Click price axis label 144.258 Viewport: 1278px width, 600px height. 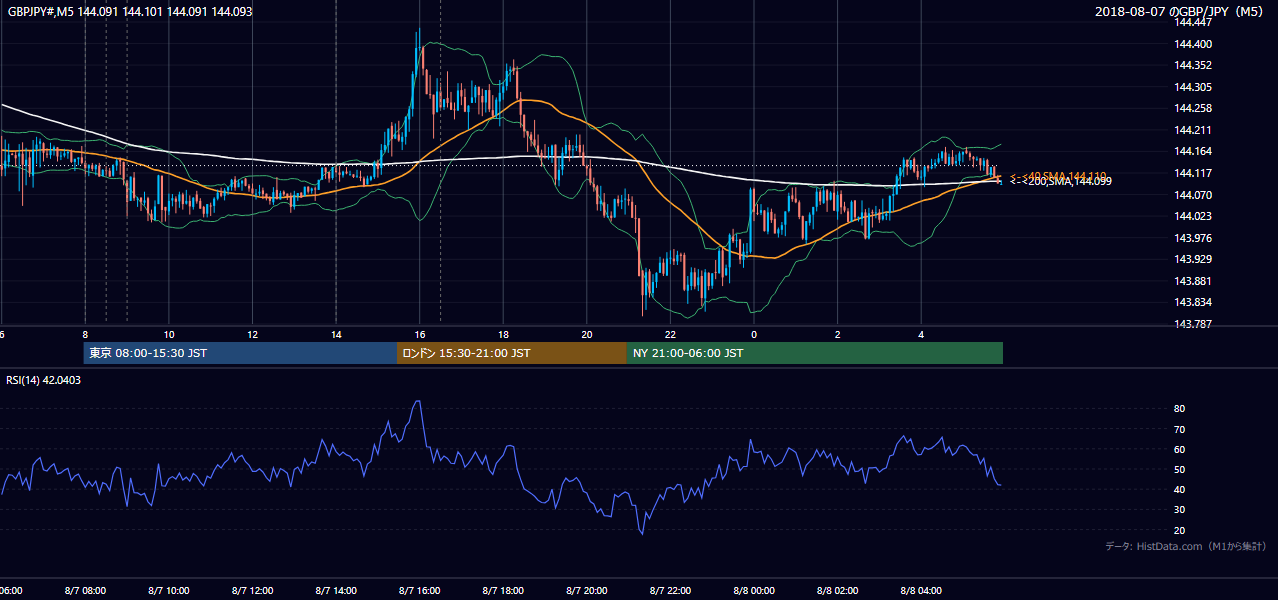pyautogui.click(x=1194, y=108)
